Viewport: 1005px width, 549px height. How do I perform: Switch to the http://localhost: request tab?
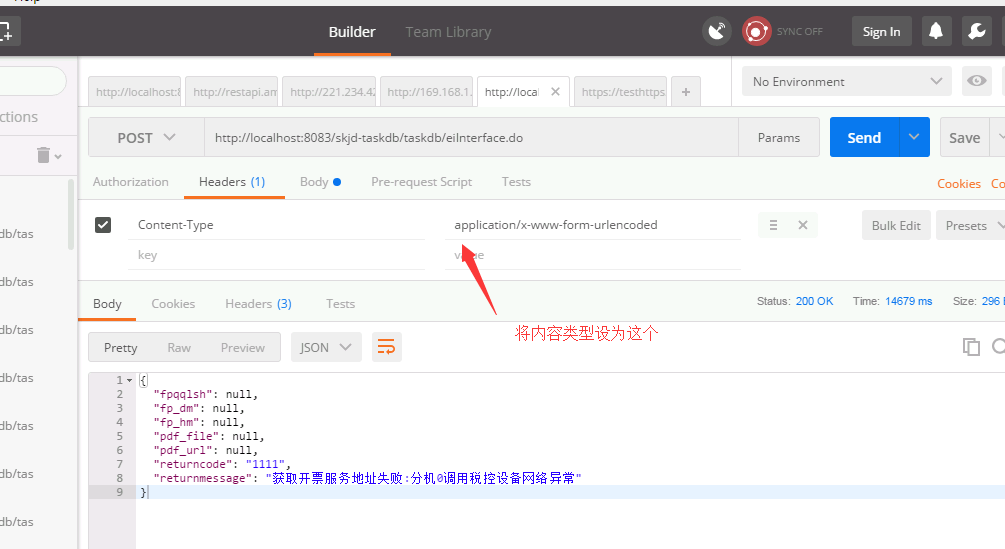(x=135, y=92)
